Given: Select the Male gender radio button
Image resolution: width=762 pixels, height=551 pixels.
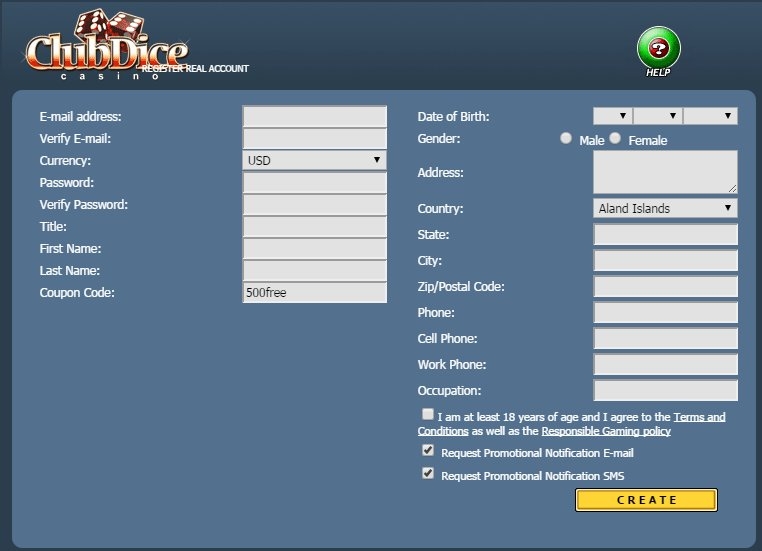Looking at the screenshot, I should point(567,139).
